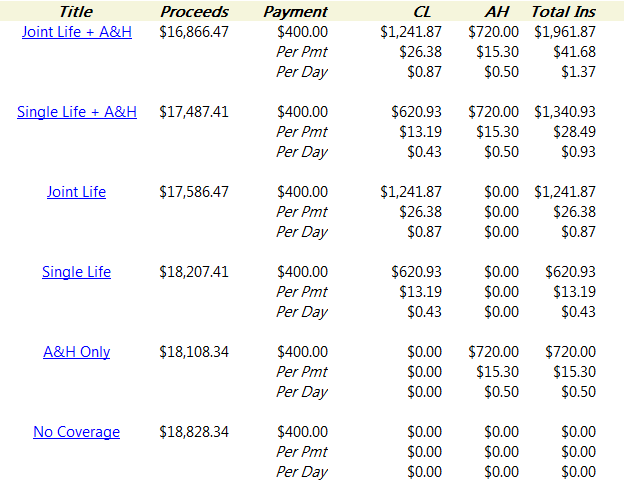Click the $17,487.41 proceeds amount
The width and height of the screenshot is (624, 485).
pos(194,112)
